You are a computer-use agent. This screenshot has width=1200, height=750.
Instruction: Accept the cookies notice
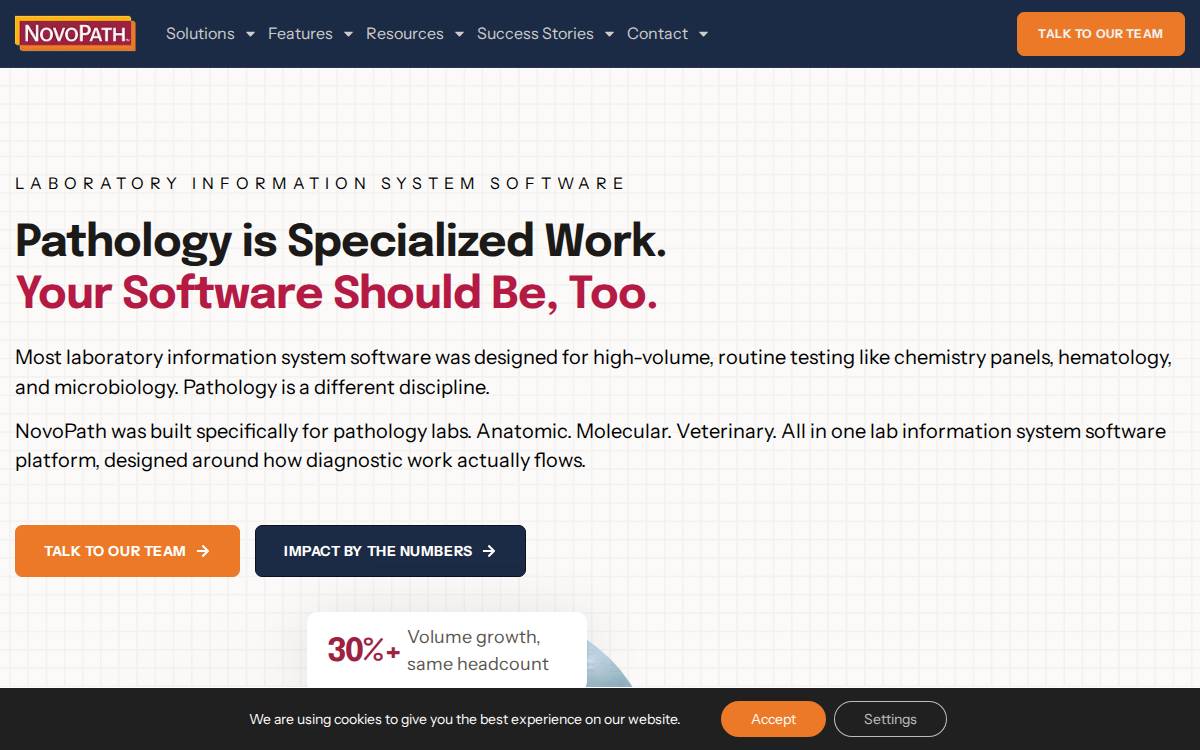[773, 719]
